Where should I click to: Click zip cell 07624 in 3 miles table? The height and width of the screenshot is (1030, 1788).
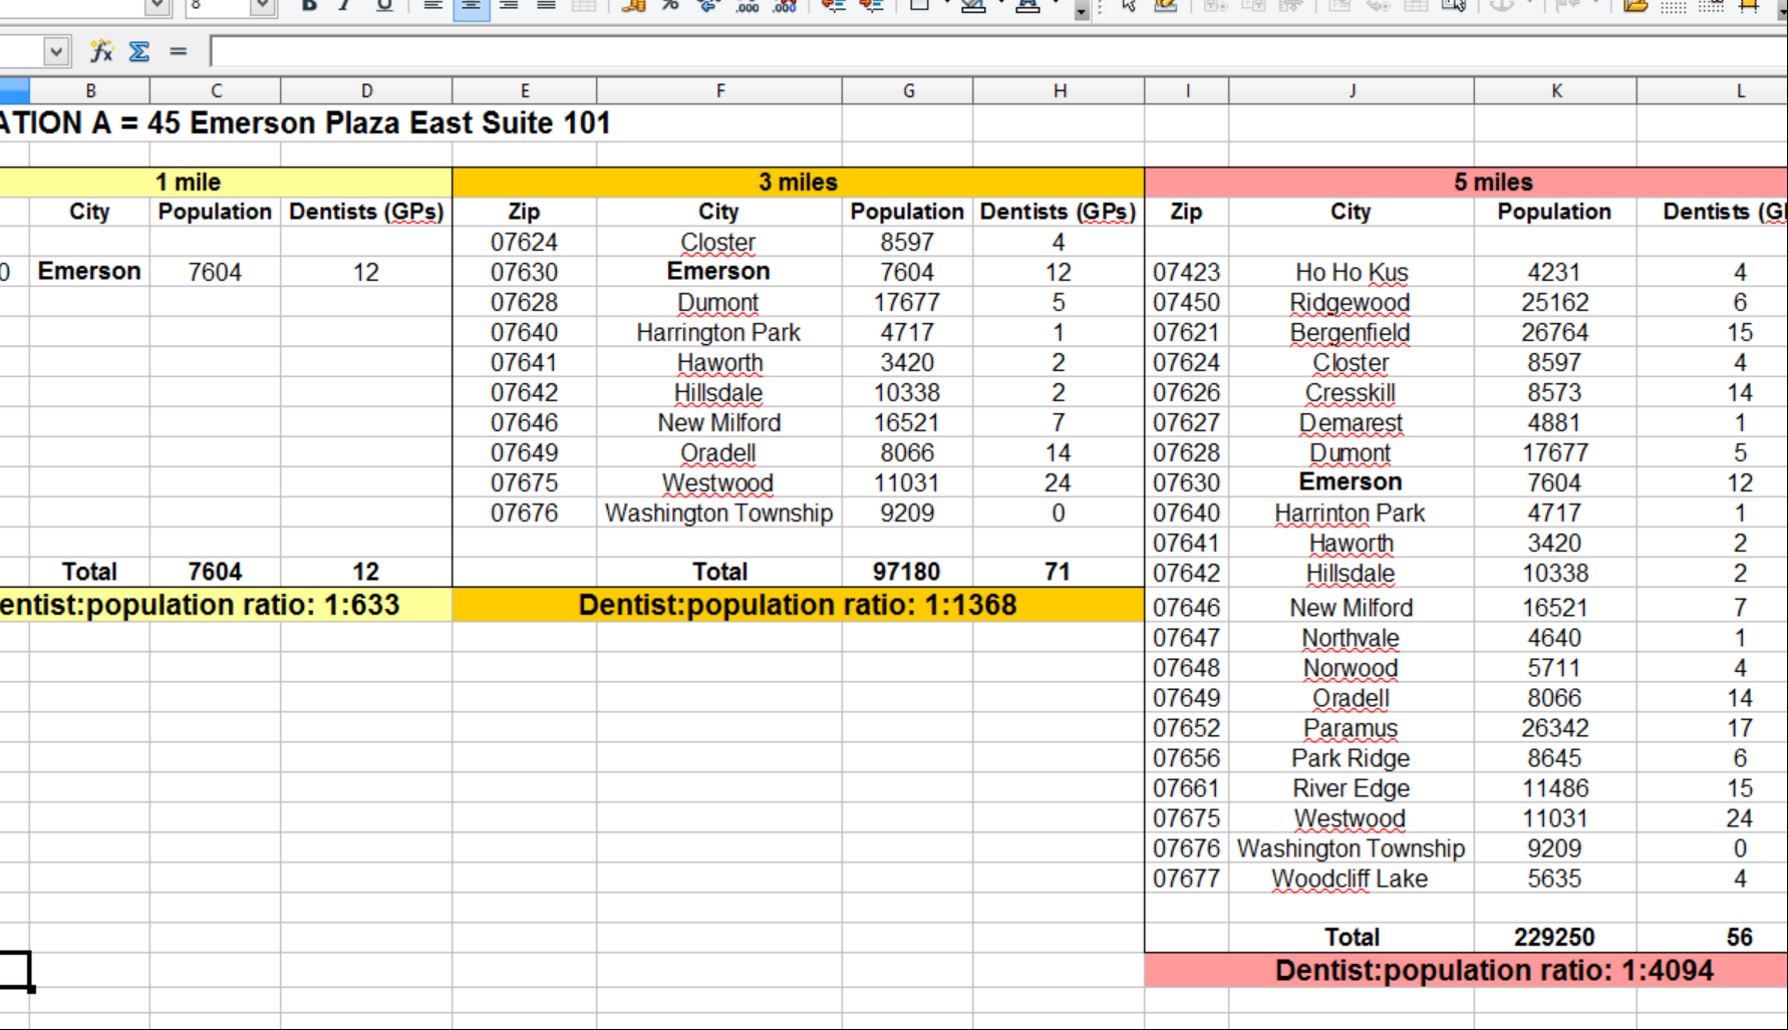click(525, 242)
